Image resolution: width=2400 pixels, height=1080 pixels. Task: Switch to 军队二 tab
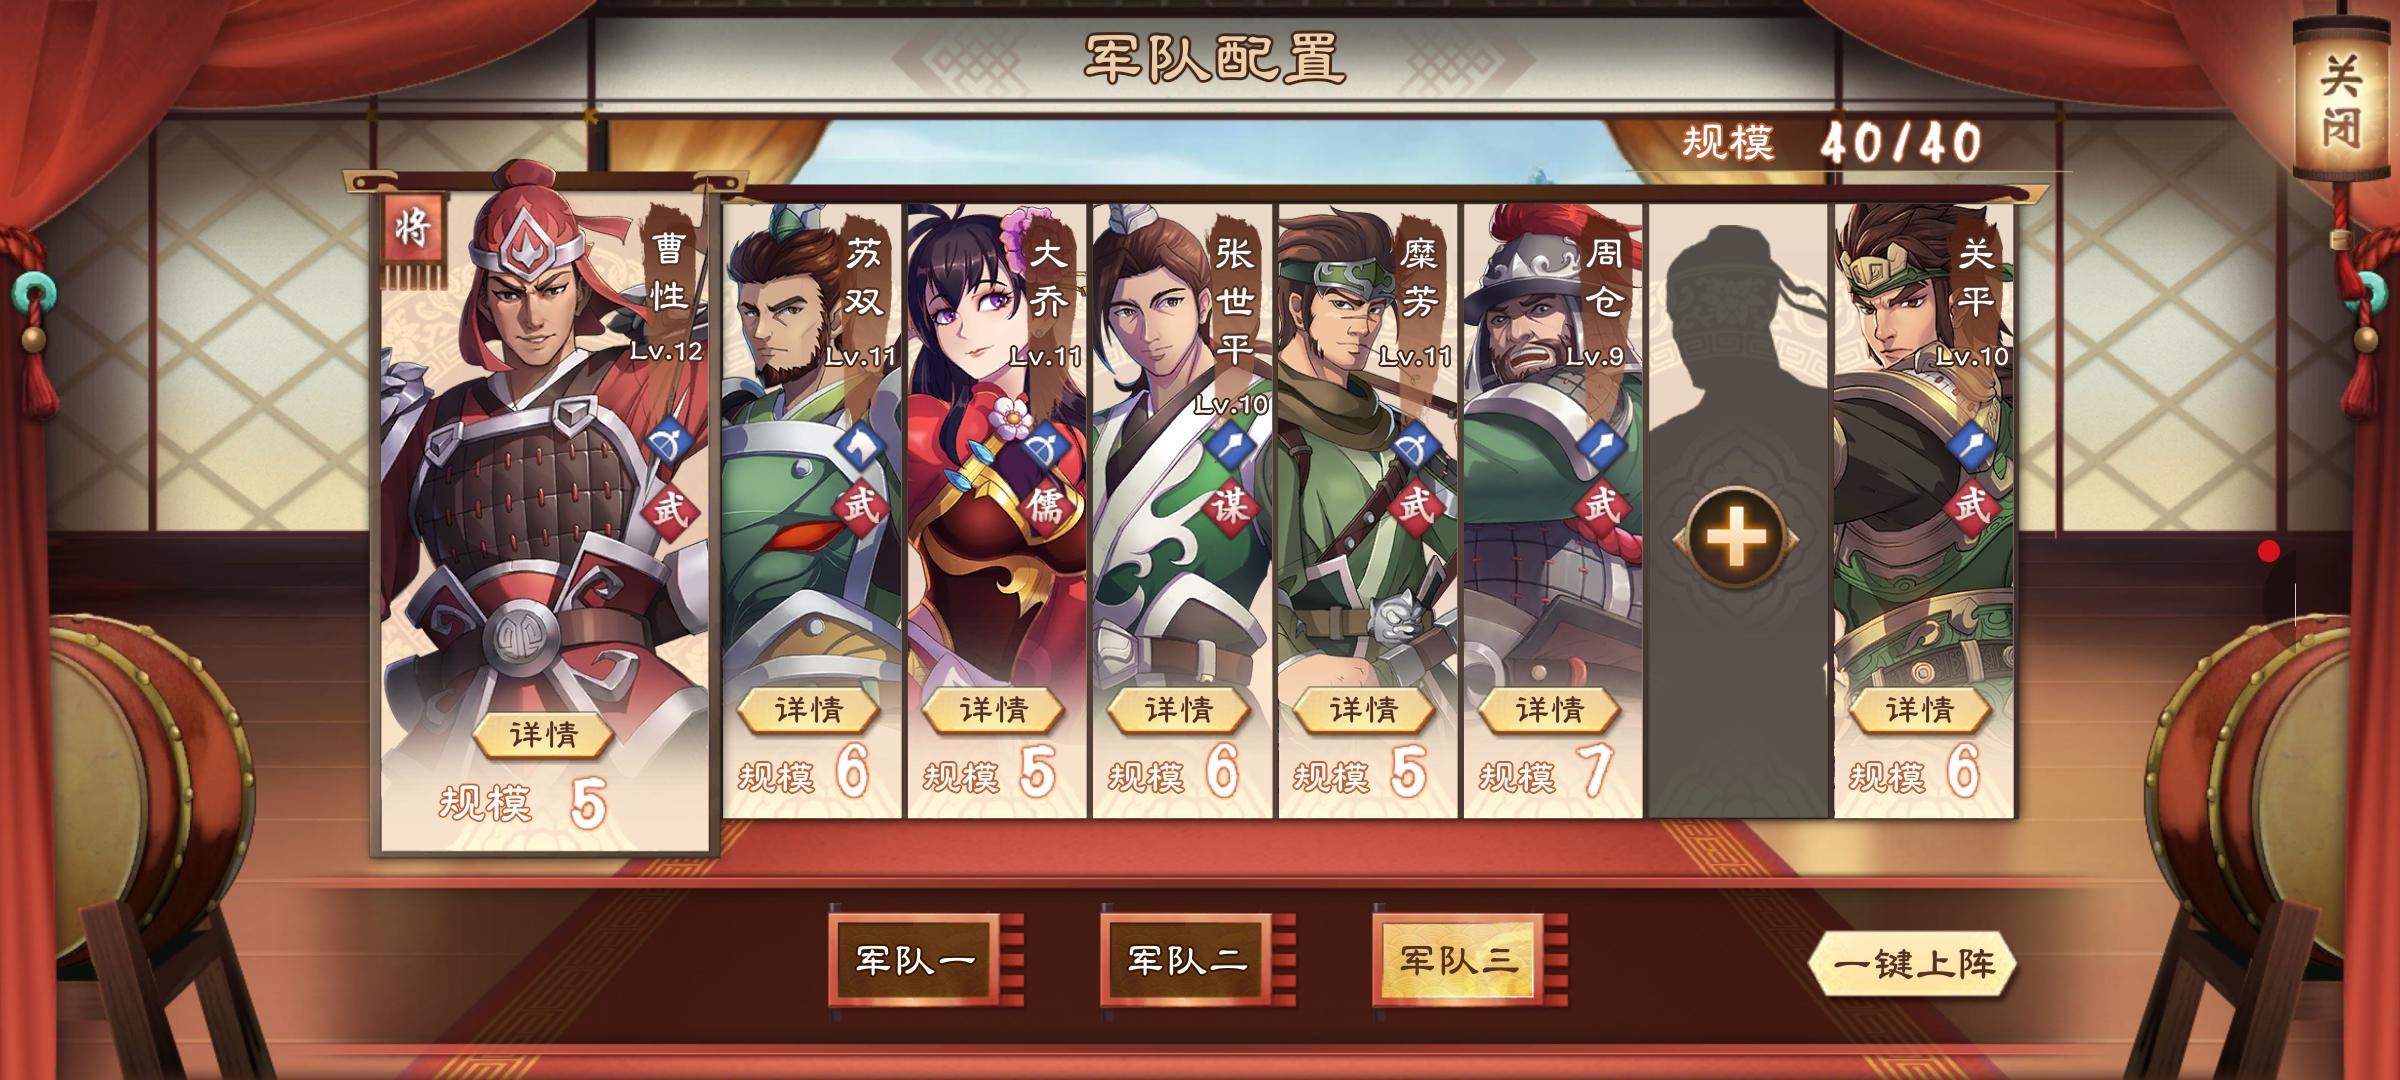click(1187, 960)
